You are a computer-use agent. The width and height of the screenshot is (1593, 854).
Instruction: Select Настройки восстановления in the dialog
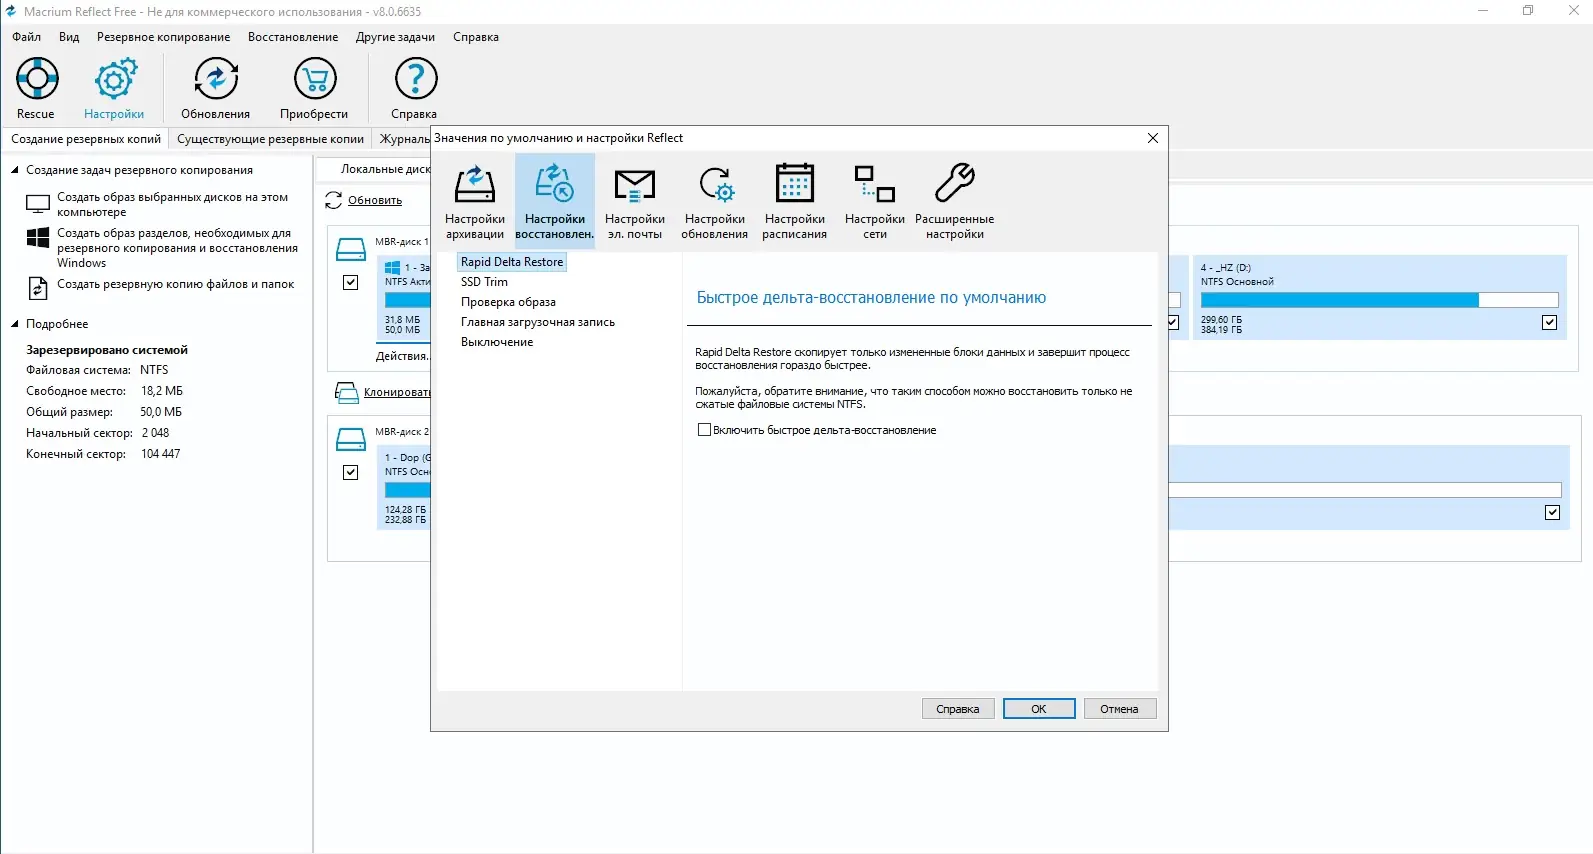555,200
